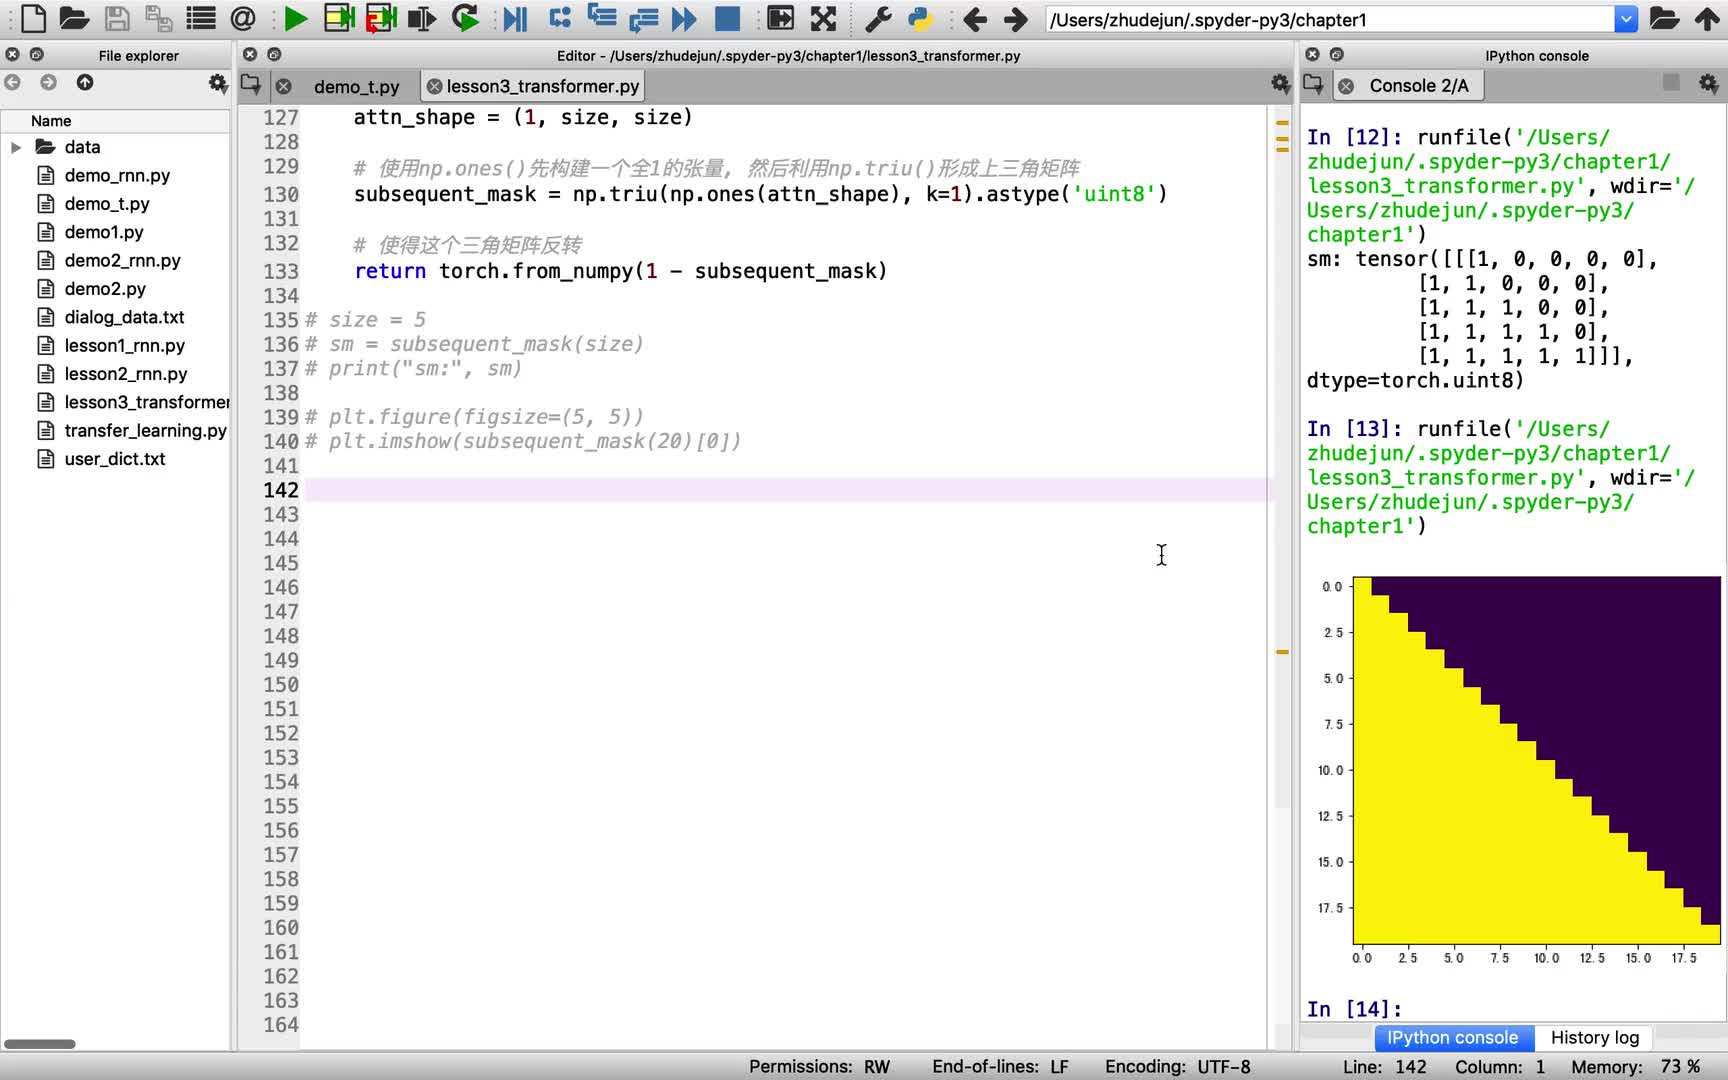Select demo_rnn.py in file explorer
Image resolution: width=1728 pixels, height=1080 pixels.
(117, 175)
